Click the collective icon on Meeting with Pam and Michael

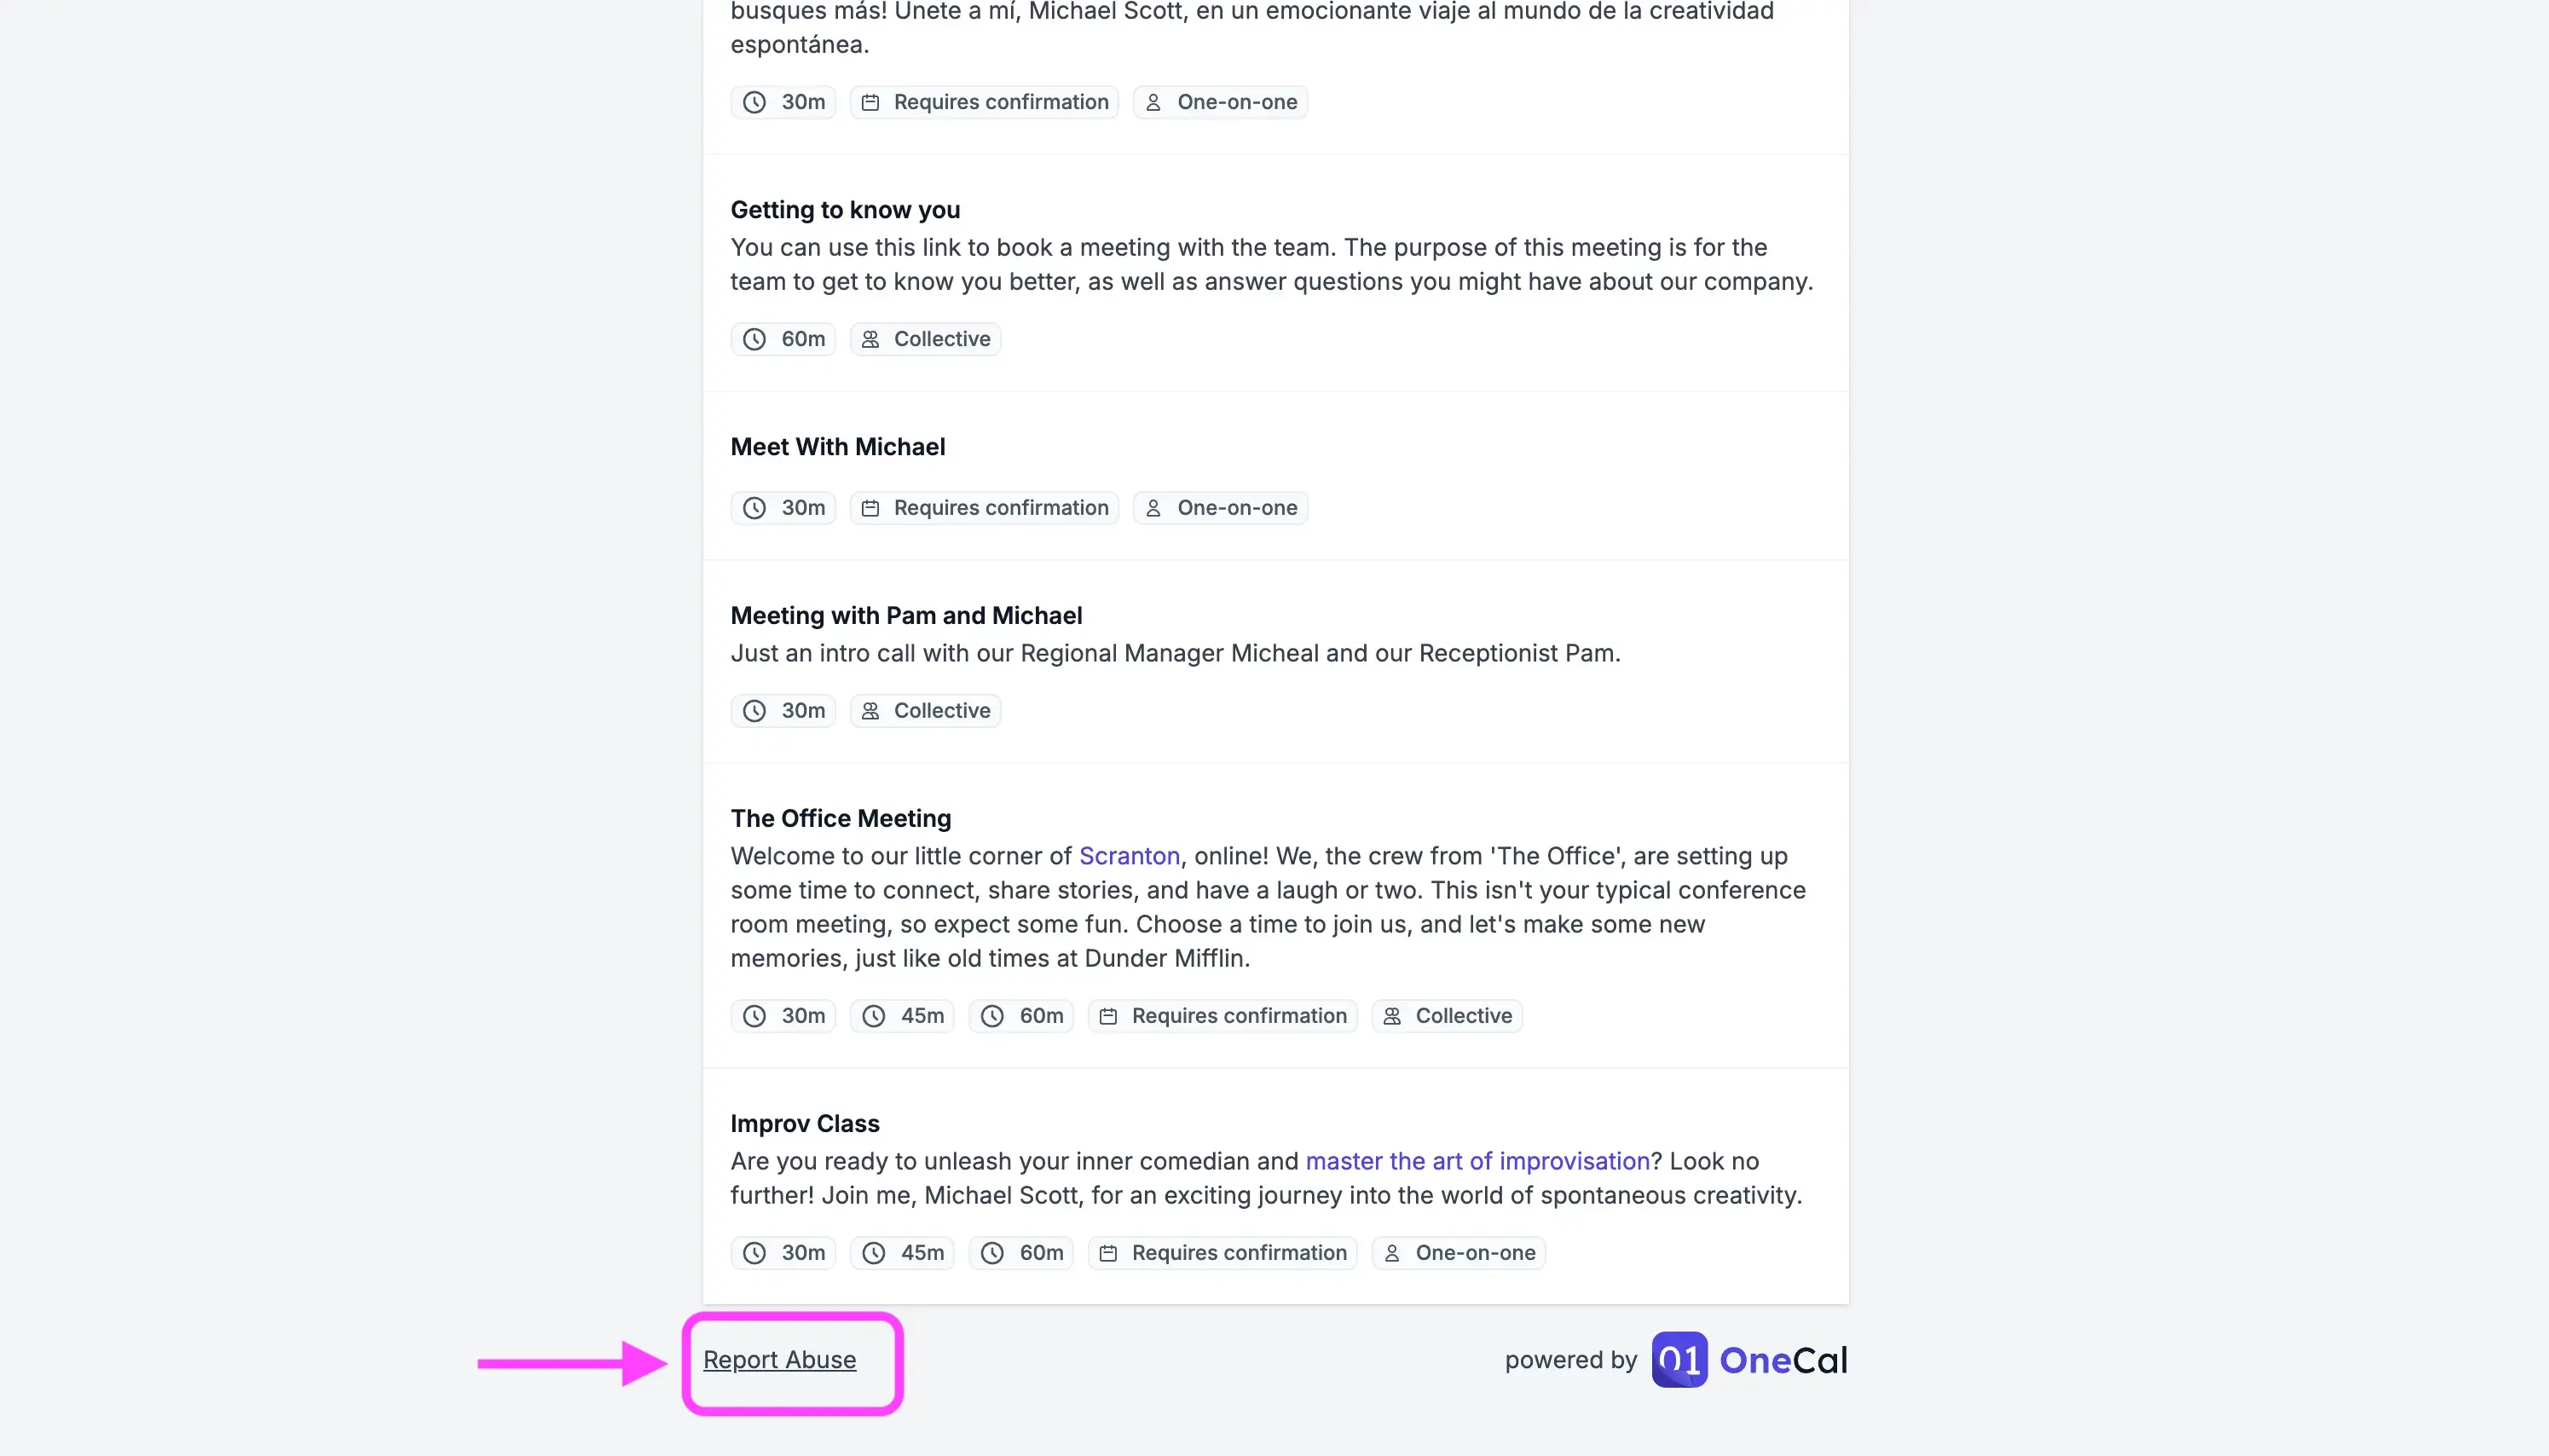(x=870, y=710)
